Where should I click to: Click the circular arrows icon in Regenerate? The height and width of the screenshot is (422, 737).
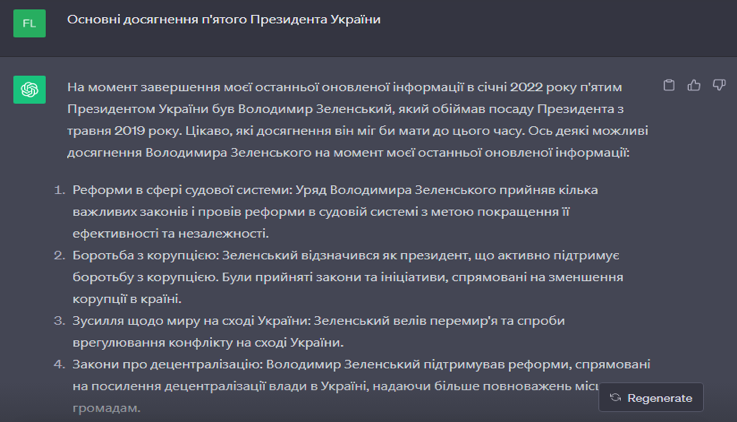tap(615, 398)
